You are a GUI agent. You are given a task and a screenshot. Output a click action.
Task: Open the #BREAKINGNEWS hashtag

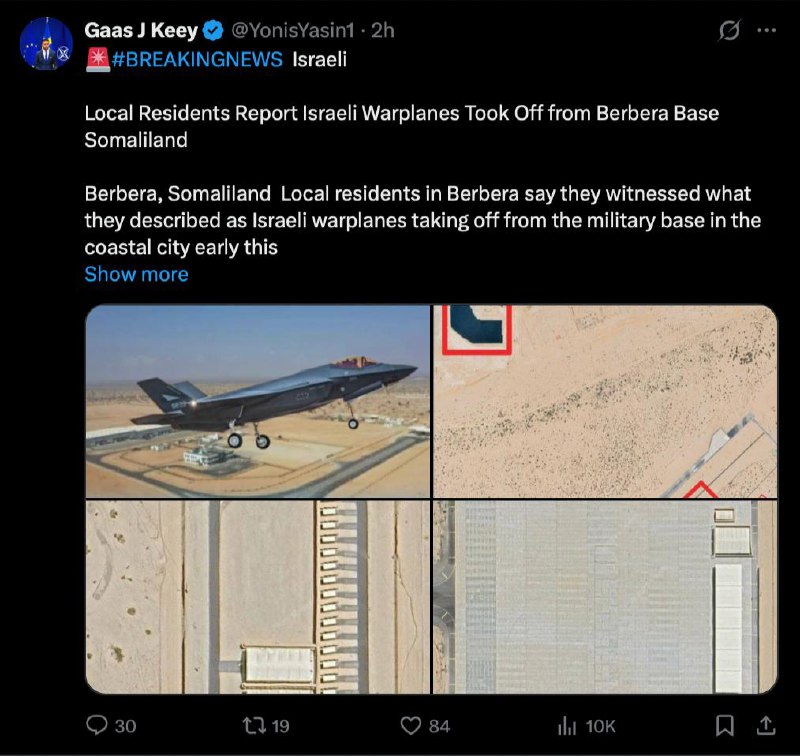[x=197, y=60]
